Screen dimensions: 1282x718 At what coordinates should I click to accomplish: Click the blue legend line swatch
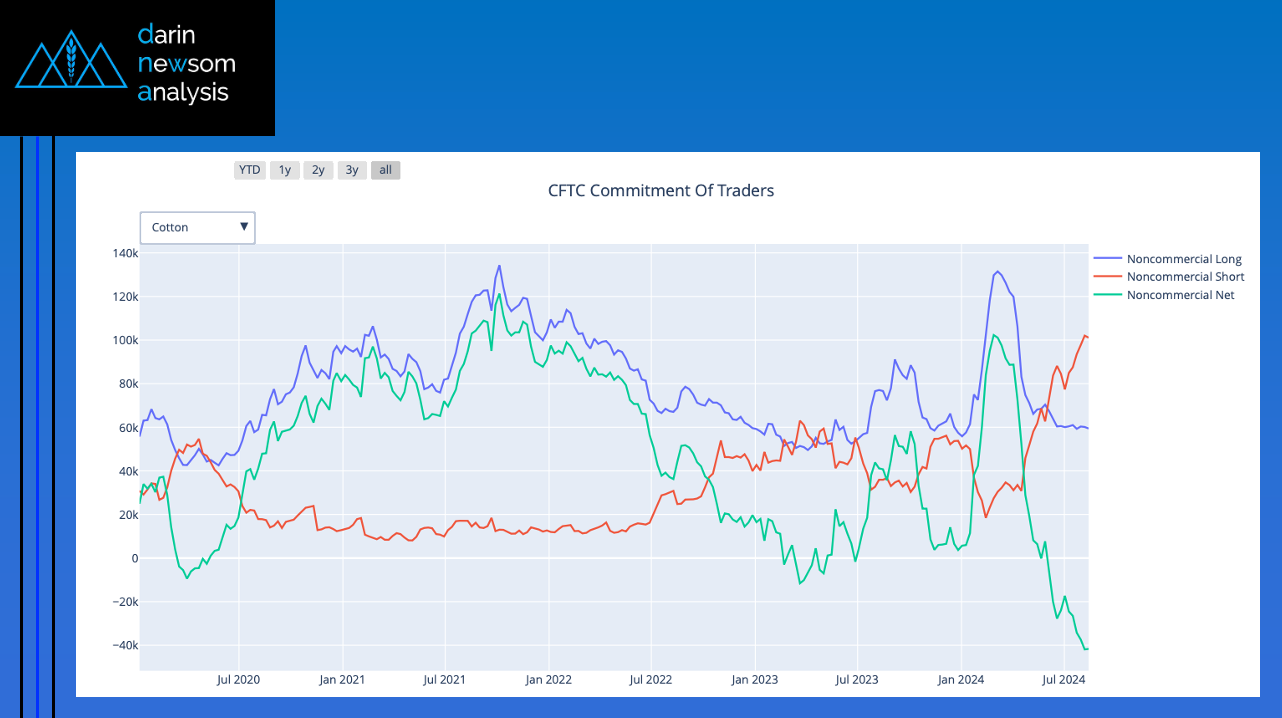tap(1108, 259)
